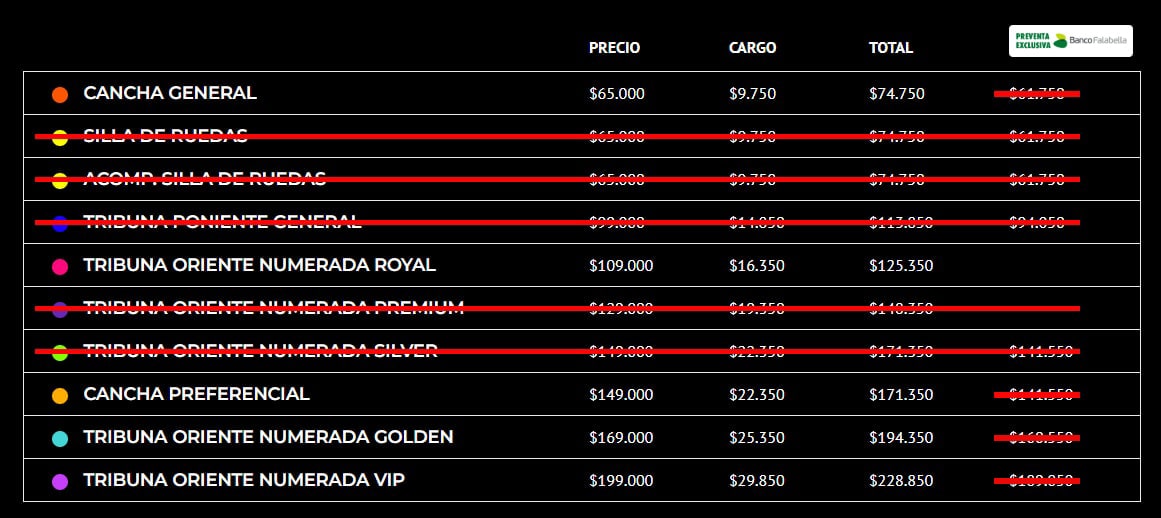Click the blue dot beside Tribuna Poniente General
Viewport: 1161px width, 518px height.
pos(60,224)
